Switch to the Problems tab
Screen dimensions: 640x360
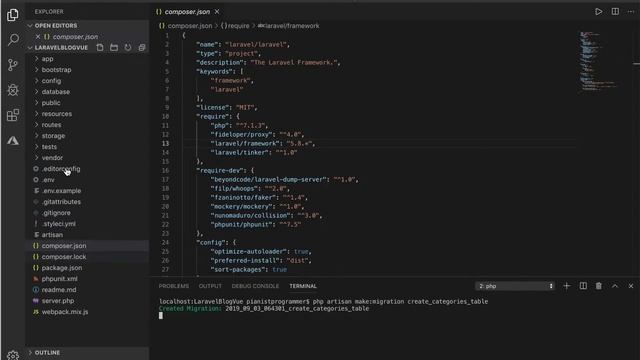(174, 286)
